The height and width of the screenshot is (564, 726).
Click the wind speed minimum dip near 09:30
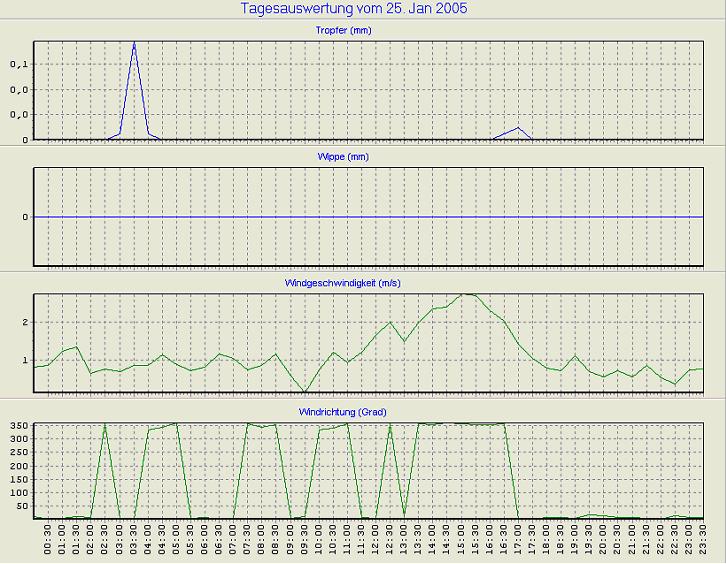tap(305, 391)
